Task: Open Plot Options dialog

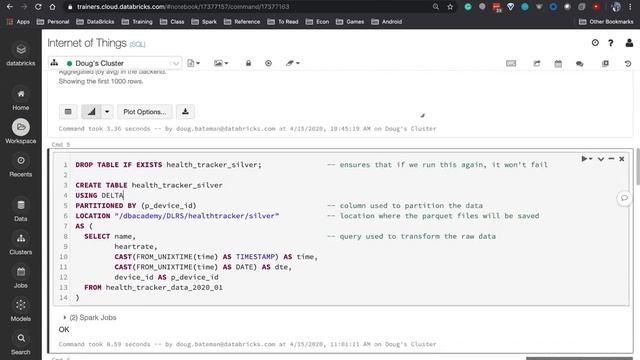Action: 145,112
